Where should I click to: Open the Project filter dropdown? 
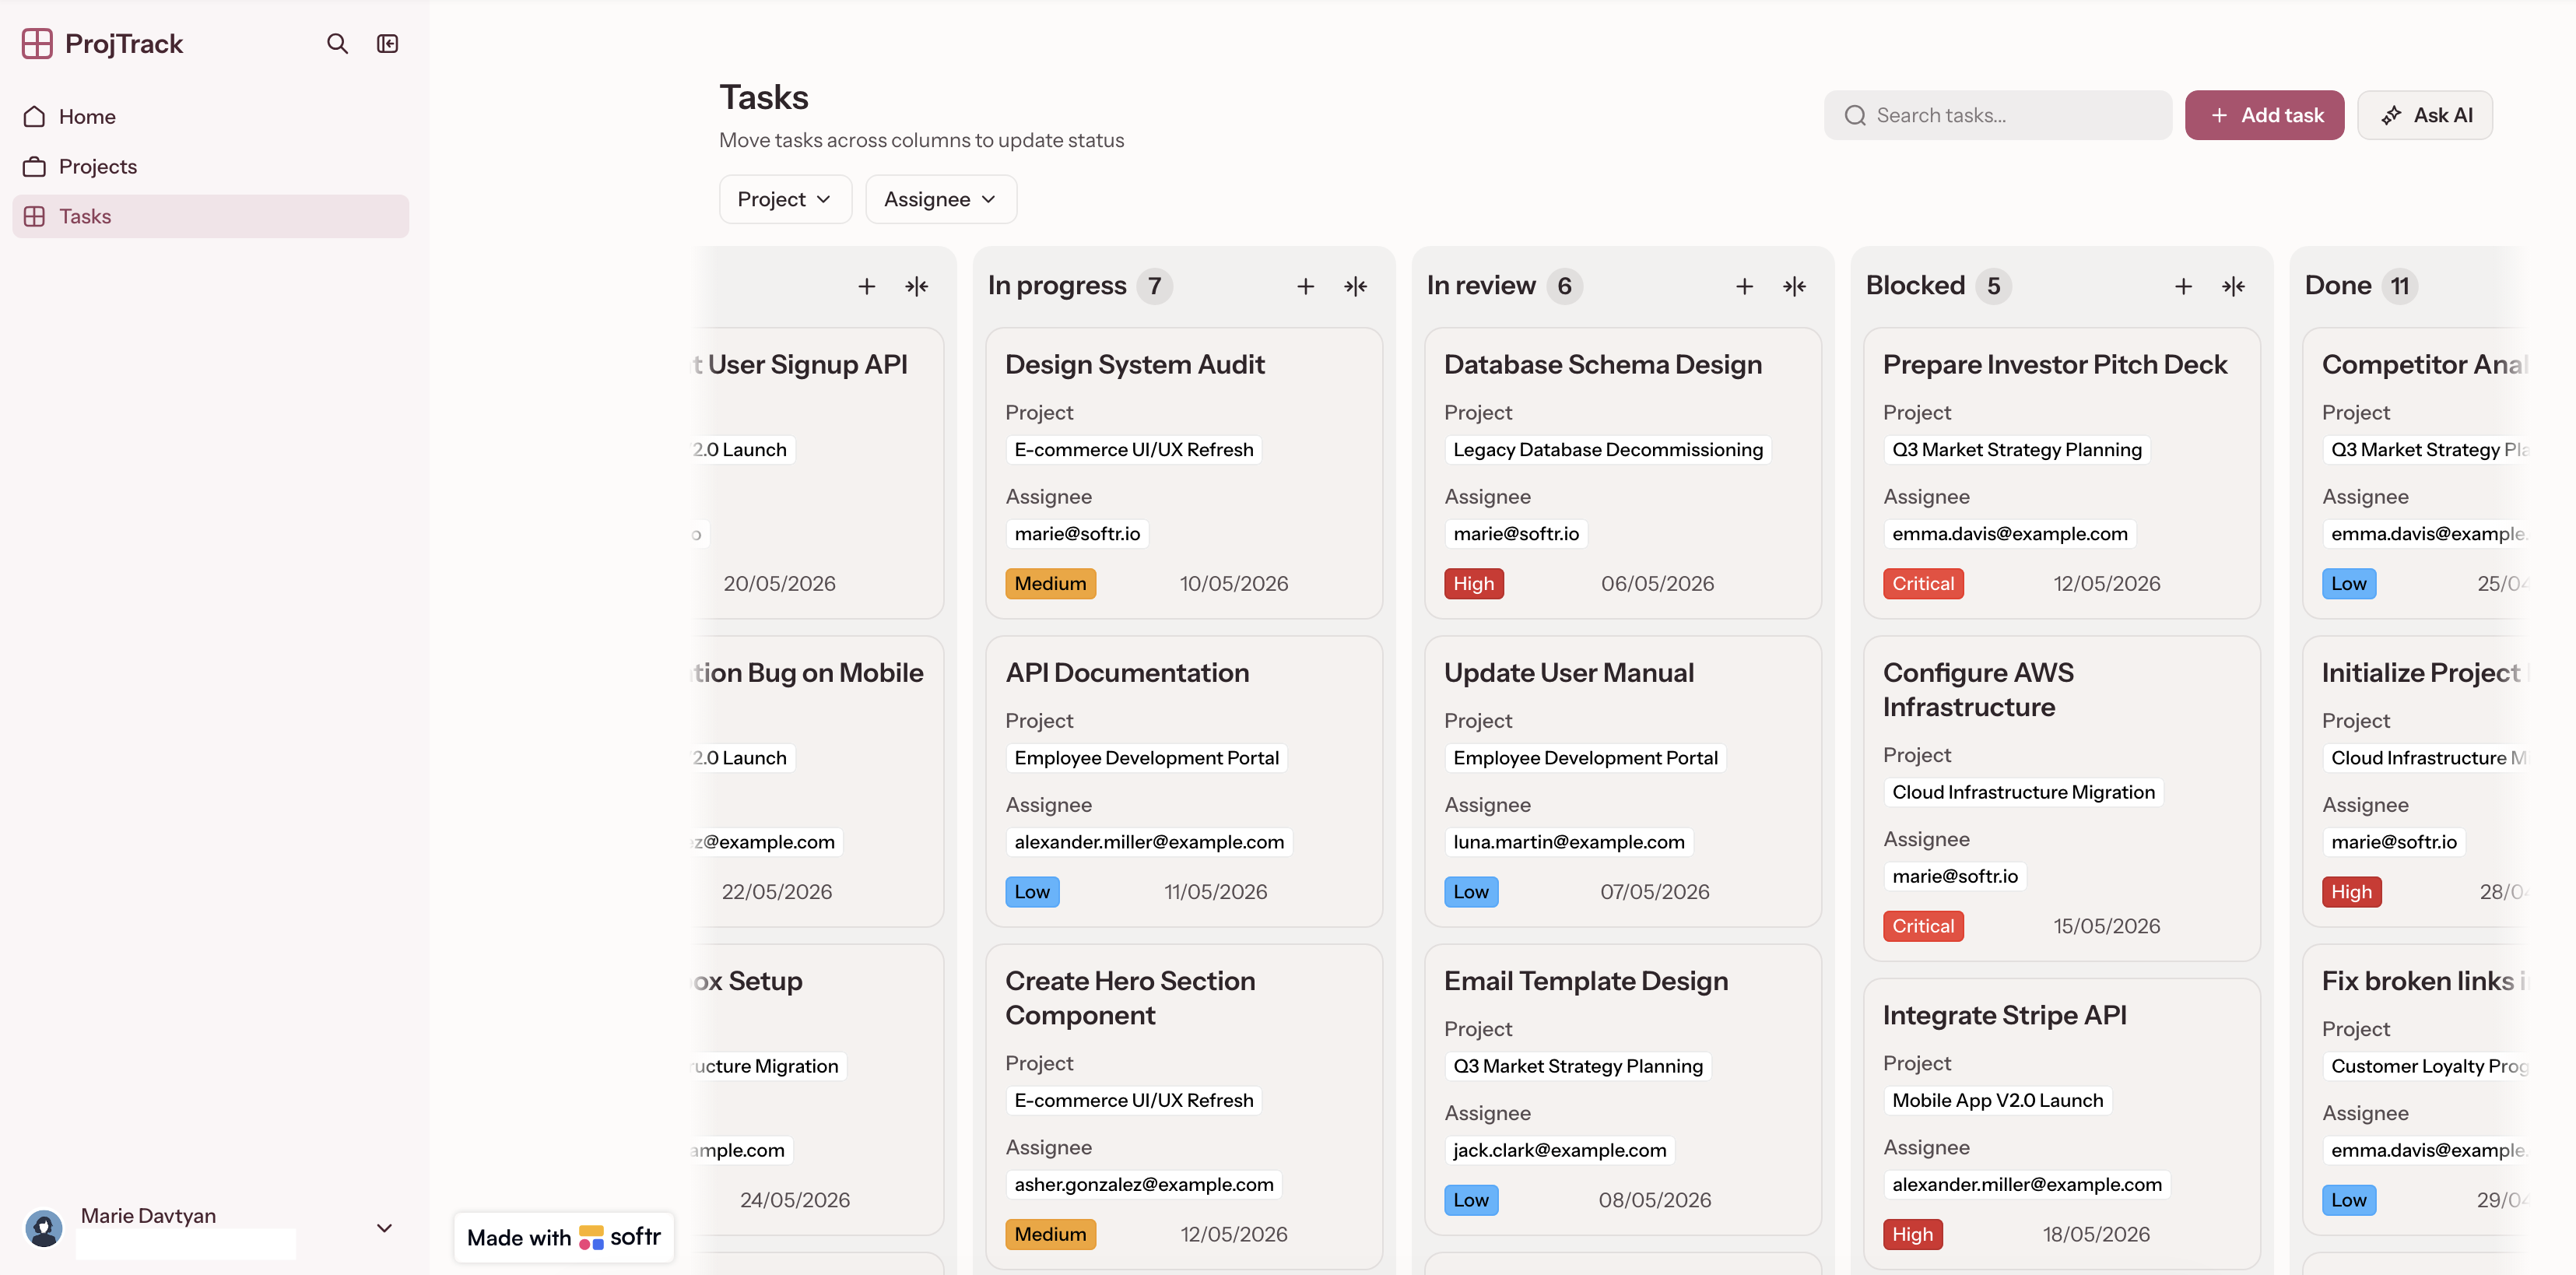(785, 199)
